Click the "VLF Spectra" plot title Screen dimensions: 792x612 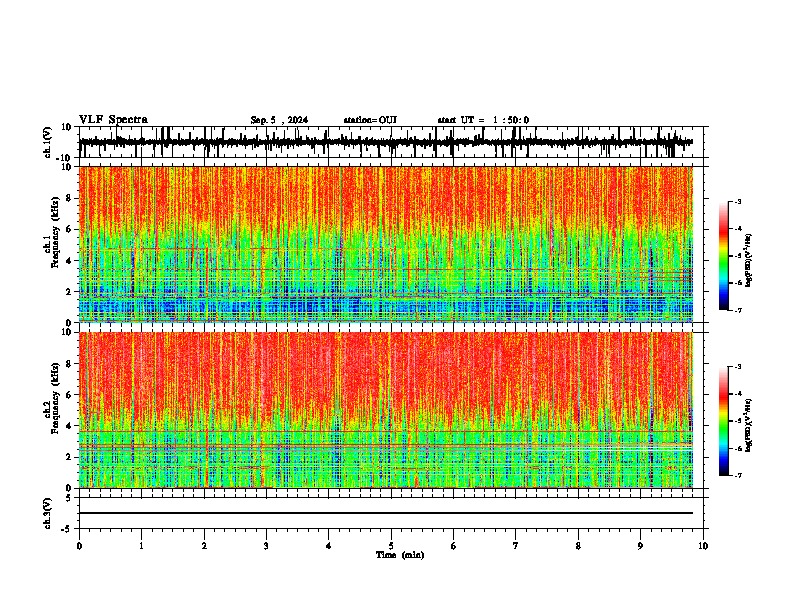point(113,120)
